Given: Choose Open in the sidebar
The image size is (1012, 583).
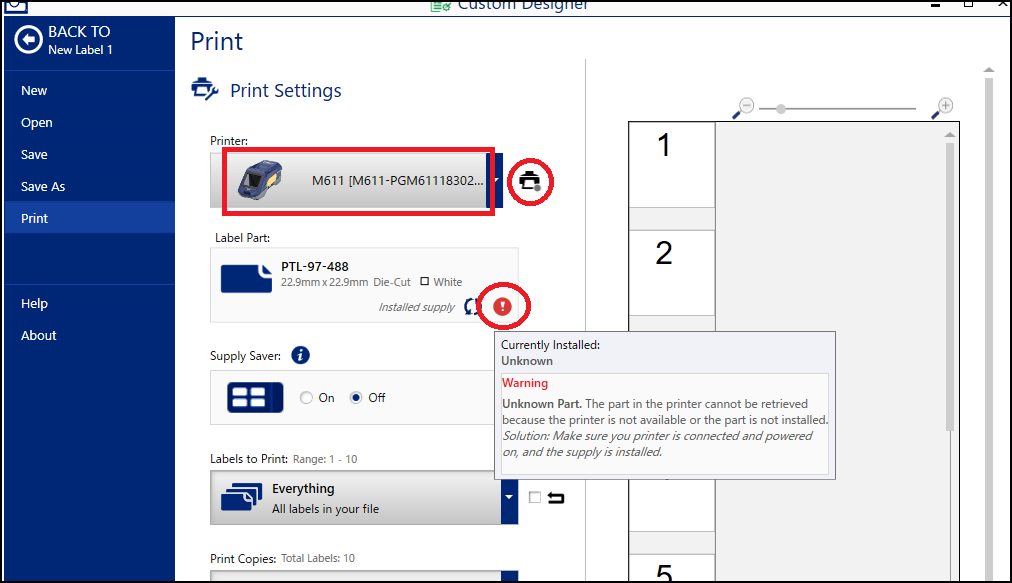Looking at the screenshot, I should [x=37, y=123].
